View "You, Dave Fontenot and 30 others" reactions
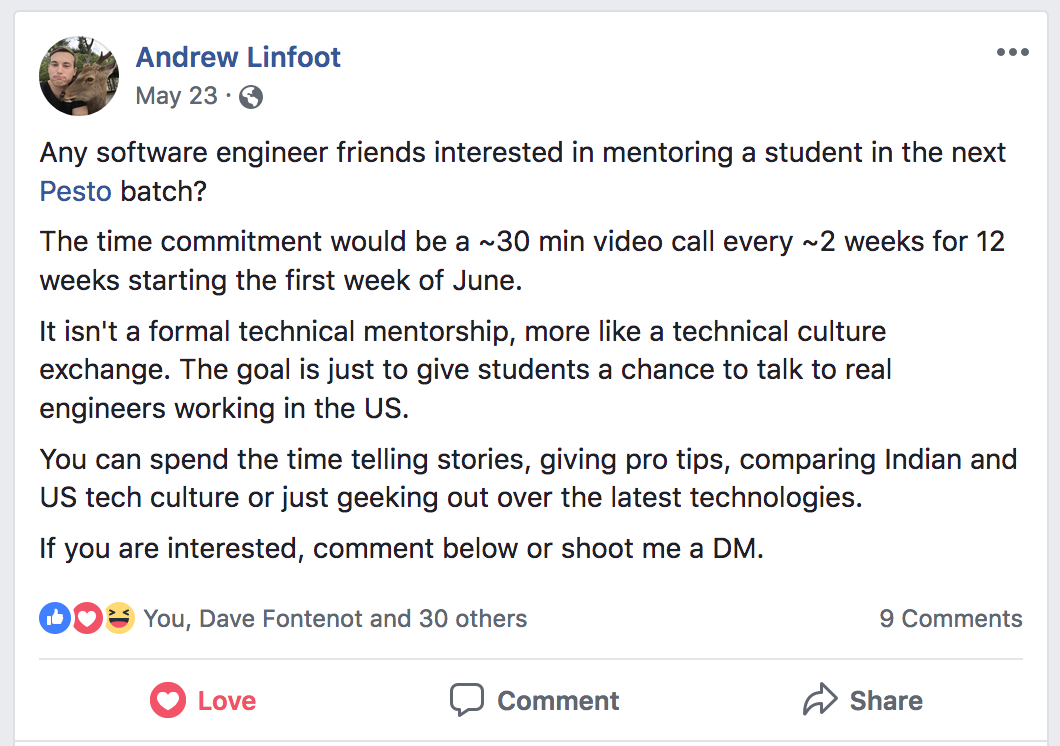 pos(335,619)
